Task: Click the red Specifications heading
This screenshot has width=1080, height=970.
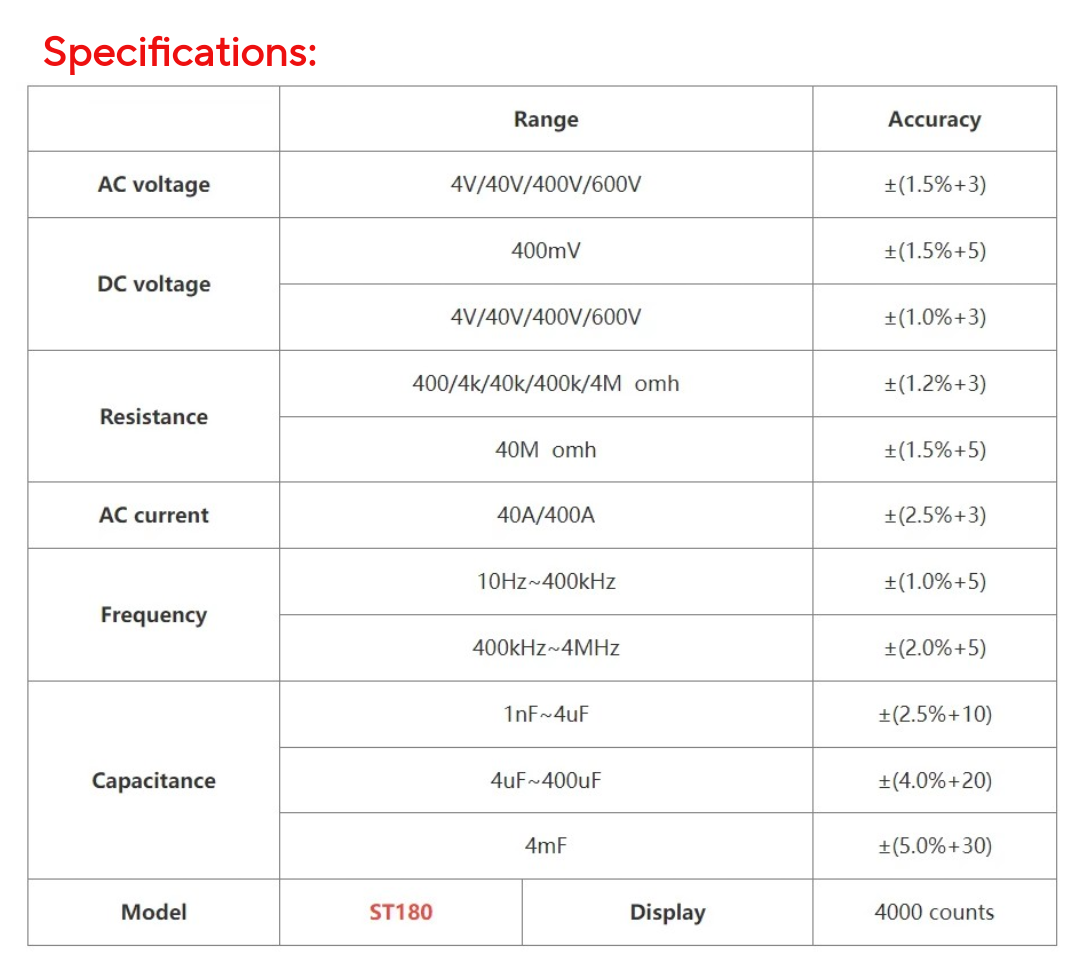Action: 180,51
